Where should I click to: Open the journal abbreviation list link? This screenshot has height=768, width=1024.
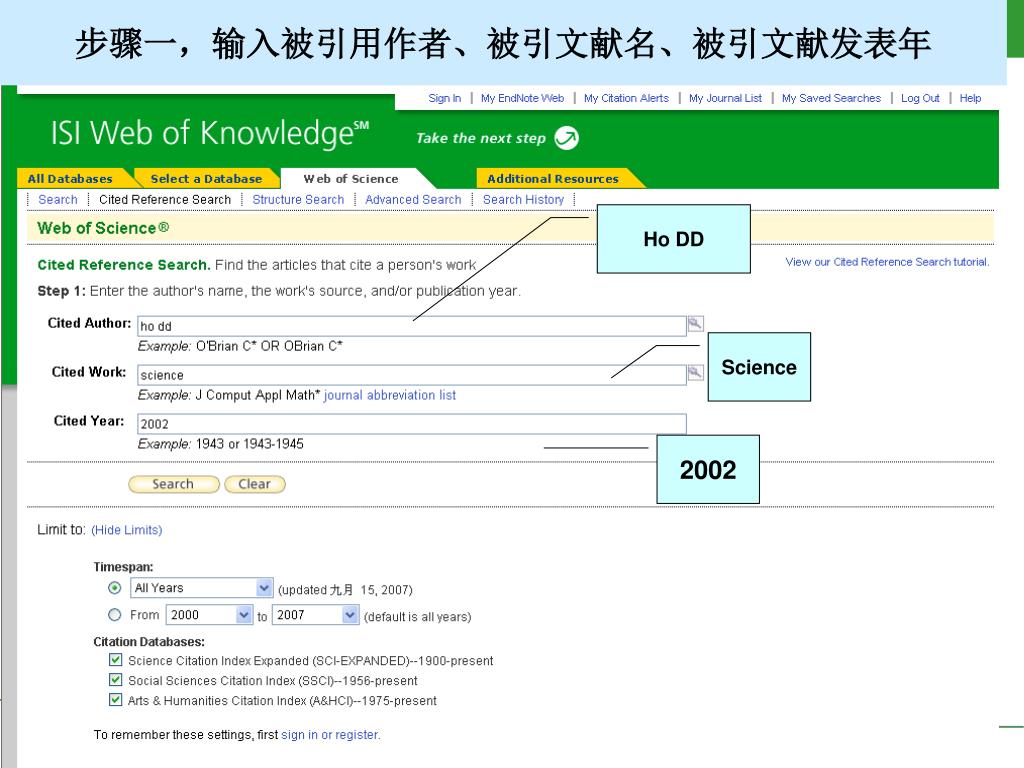click(390, 395)
